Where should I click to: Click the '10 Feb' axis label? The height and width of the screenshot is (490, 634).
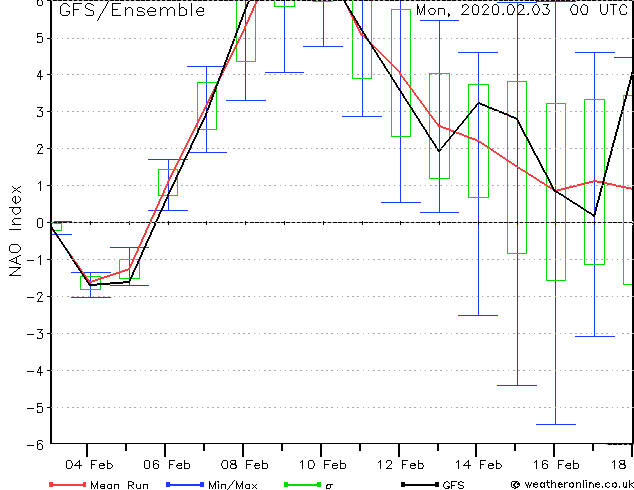click(x=323, y=465)
